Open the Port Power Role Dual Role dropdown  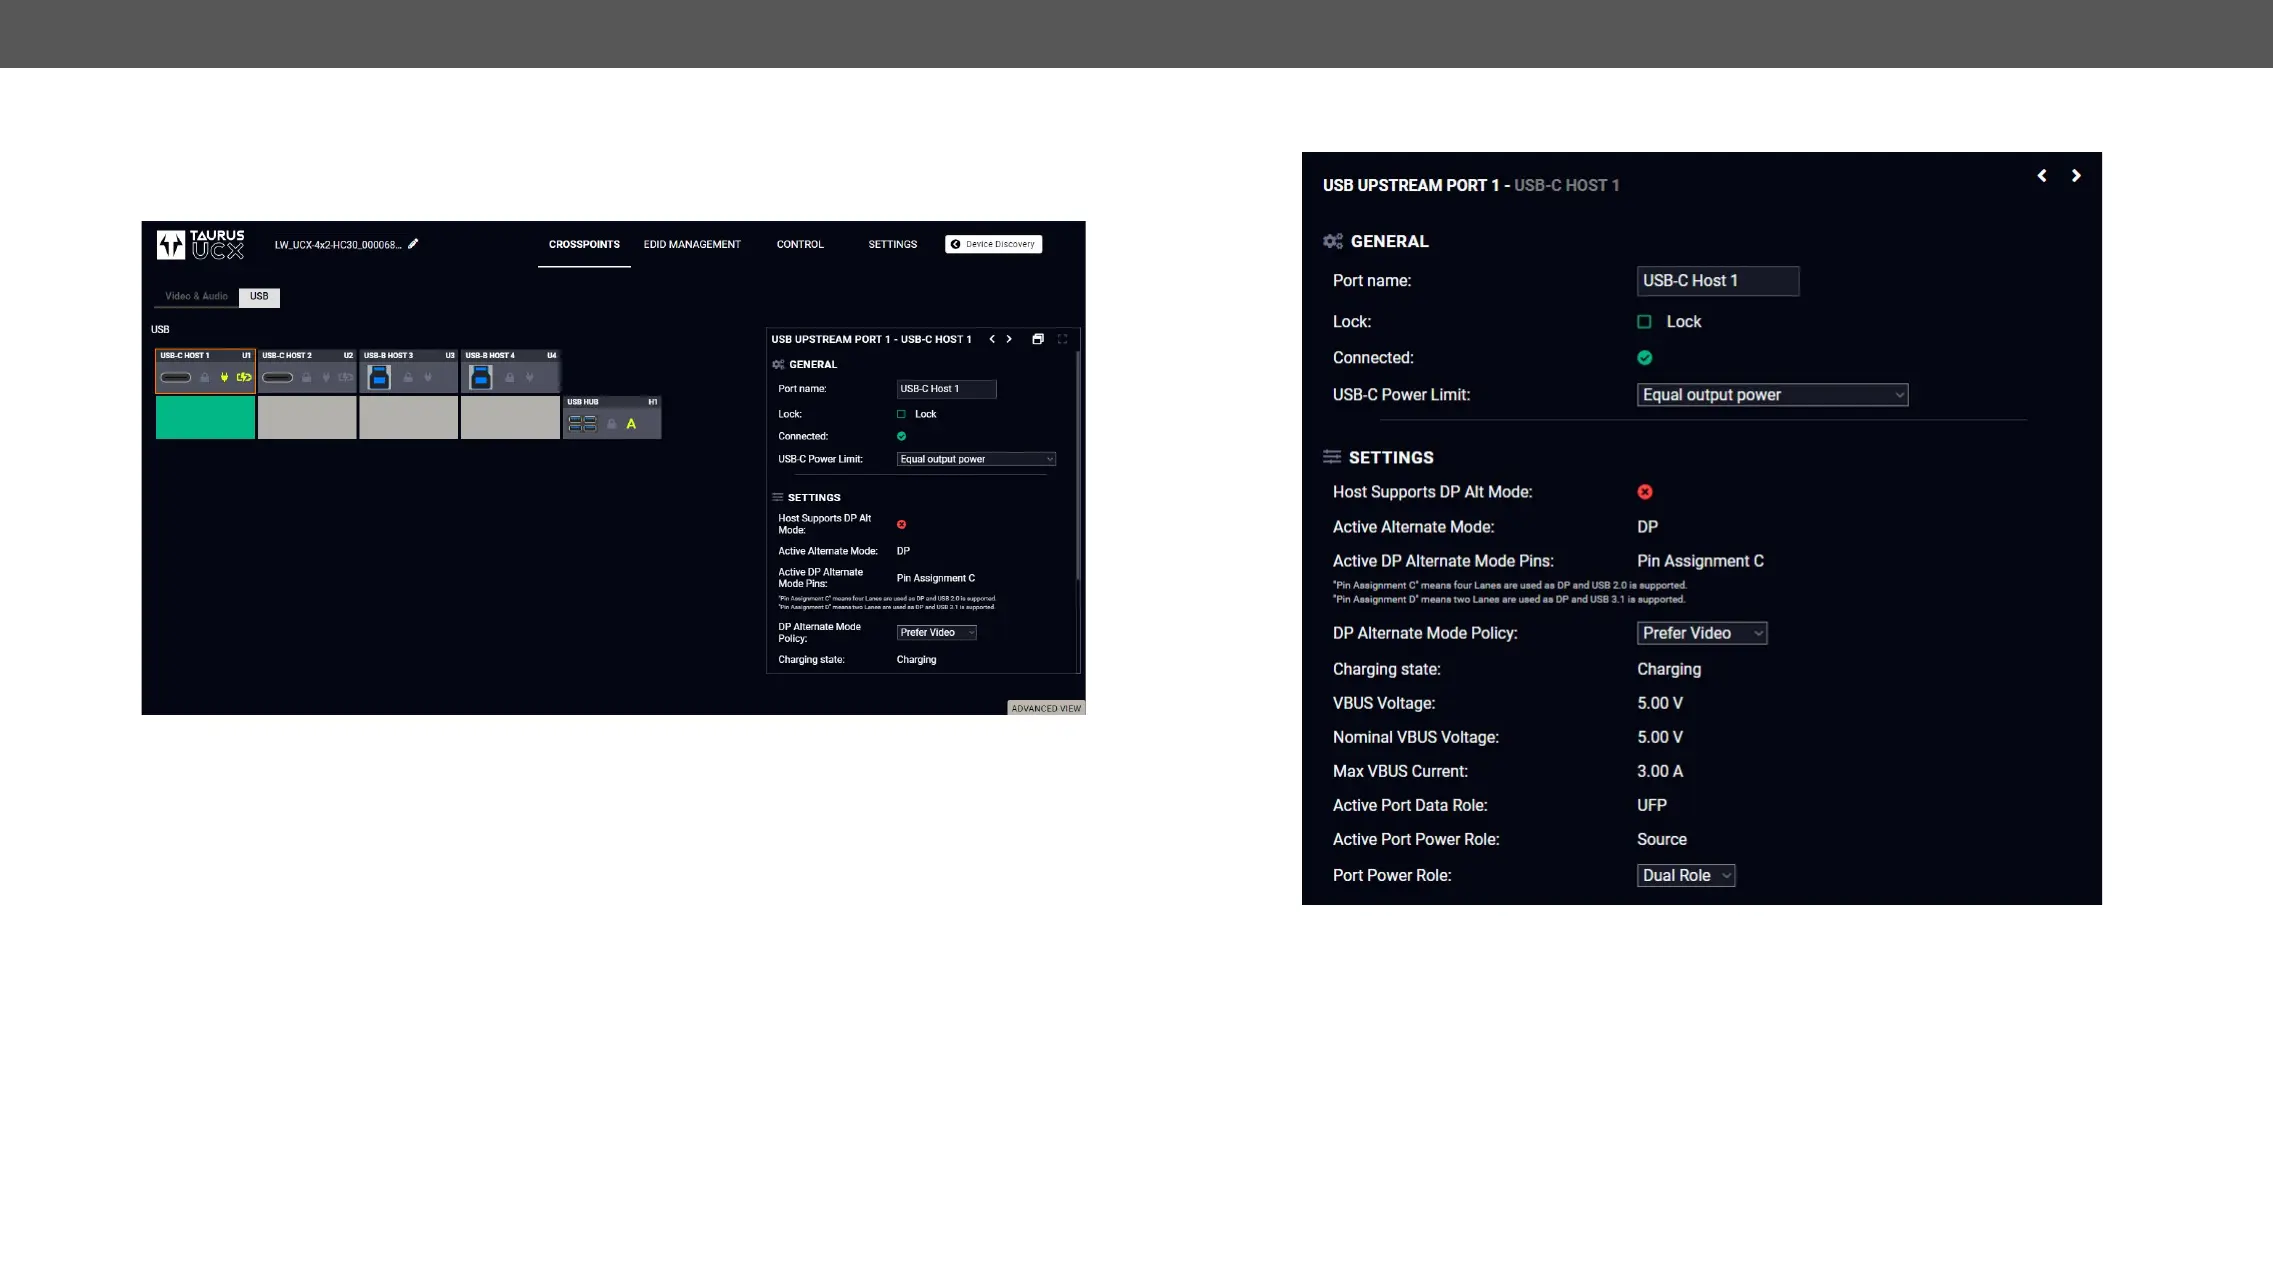tap(1686, 875)
